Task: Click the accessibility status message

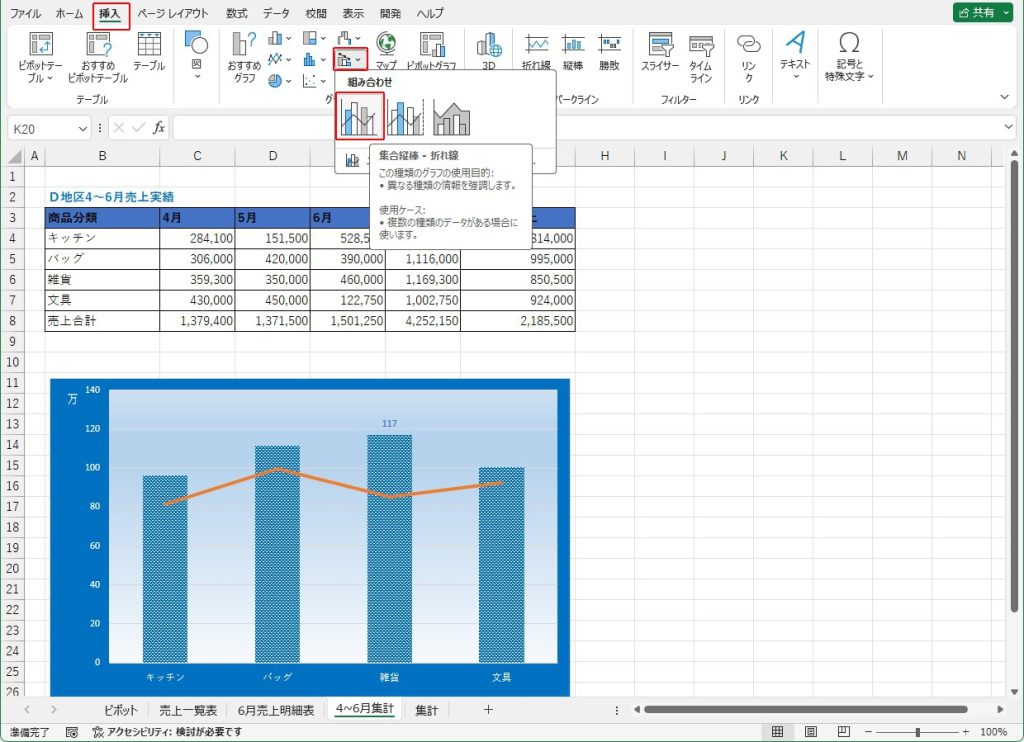Action: 167,732
